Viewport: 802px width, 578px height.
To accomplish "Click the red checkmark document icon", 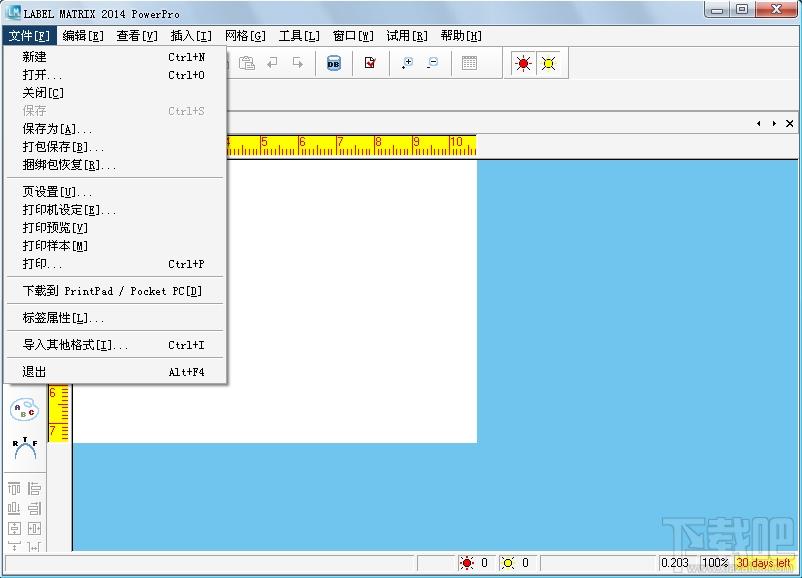I will click(370, 63).
